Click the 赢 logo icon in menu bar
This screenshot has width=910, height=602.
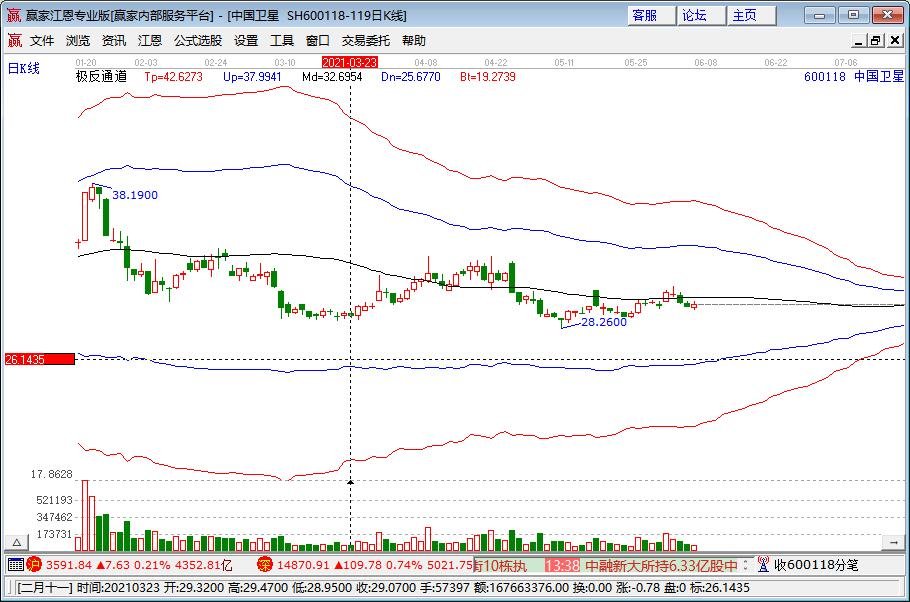click(15, 41)
